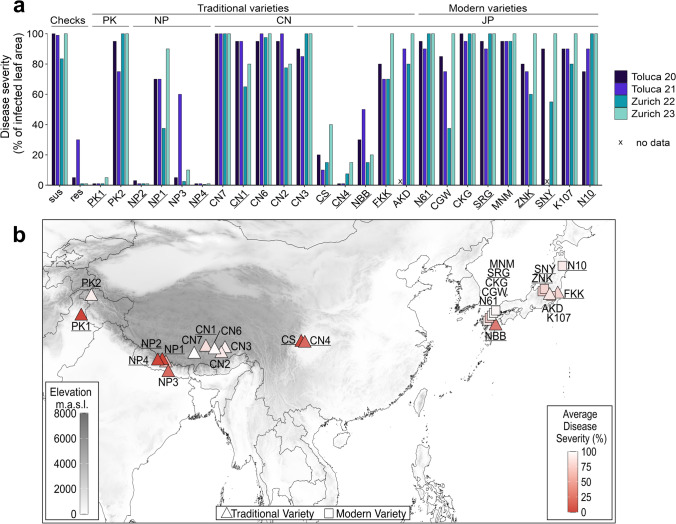Click the Toluca 20 legend color swatch

coord(621,77)
